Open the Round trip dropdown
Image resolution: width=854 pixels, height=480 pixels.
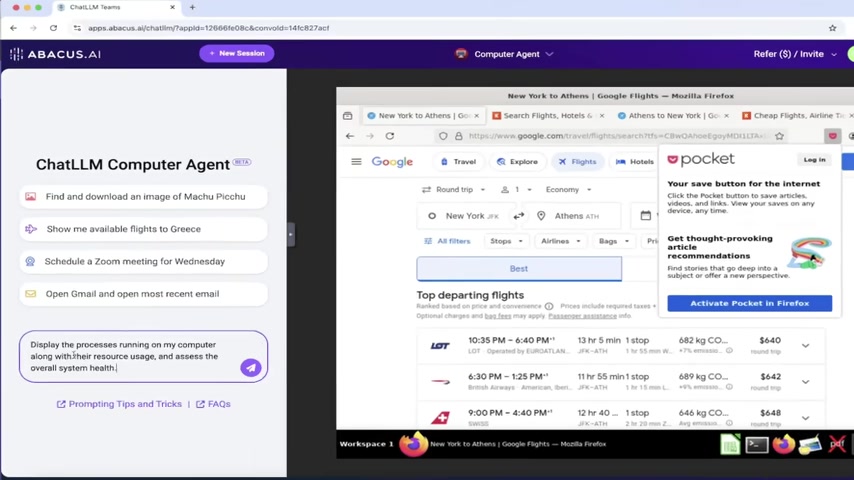(x=454, y=190)
